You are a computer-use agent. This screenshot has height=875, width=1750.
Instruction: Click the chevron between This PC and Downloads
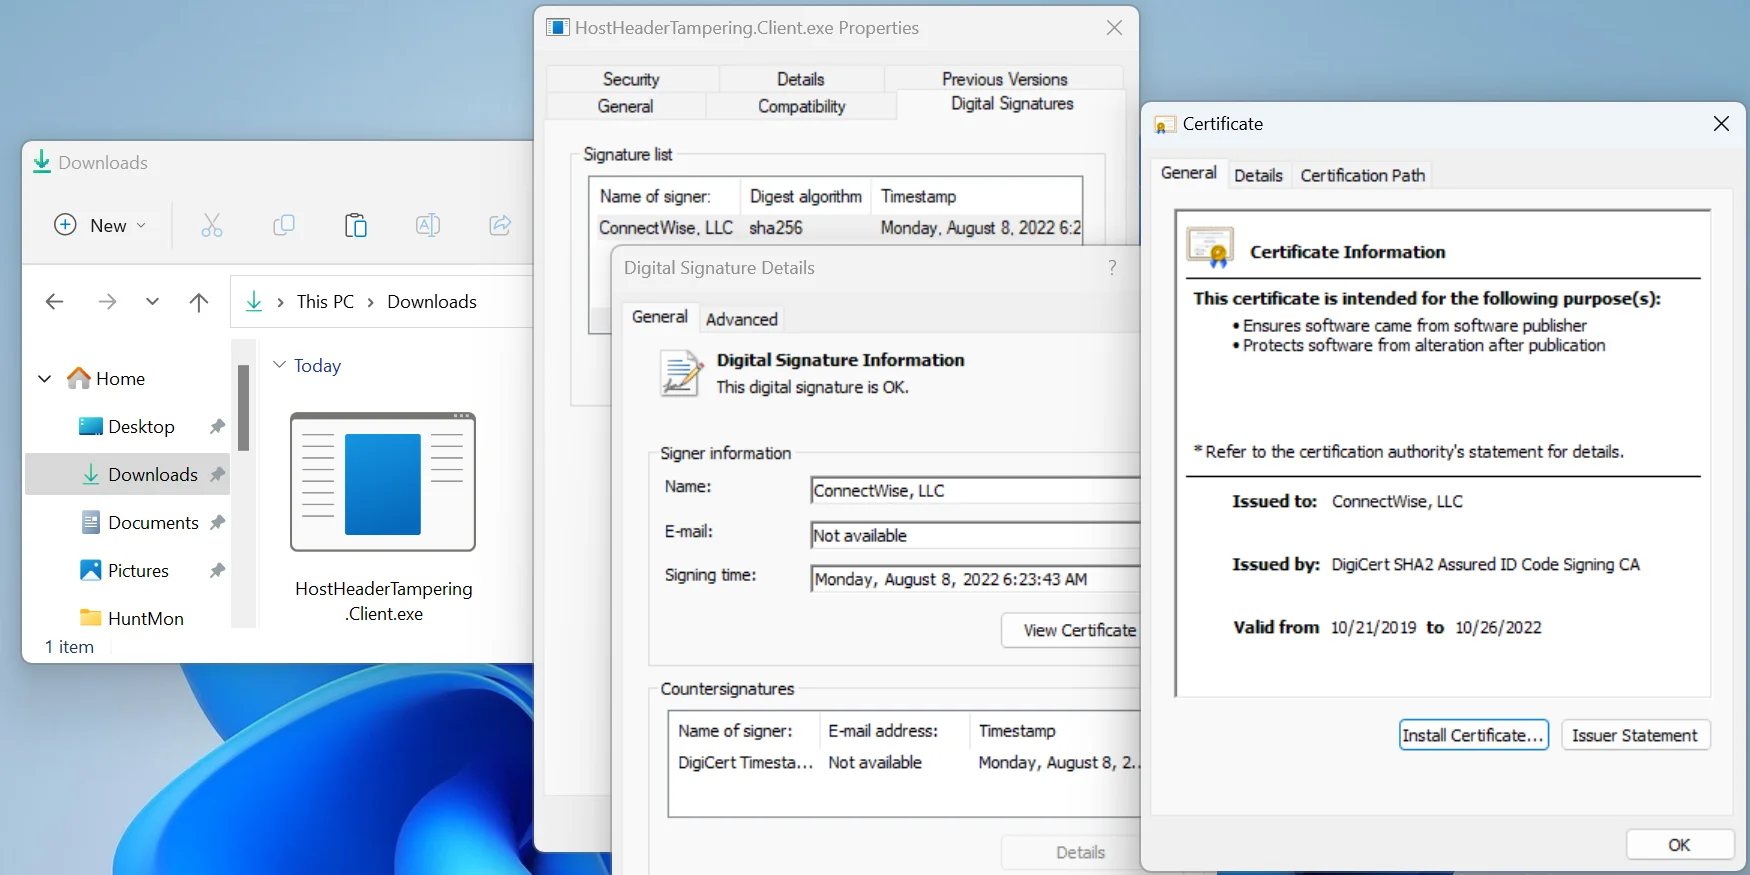click(x=371, y=302)
